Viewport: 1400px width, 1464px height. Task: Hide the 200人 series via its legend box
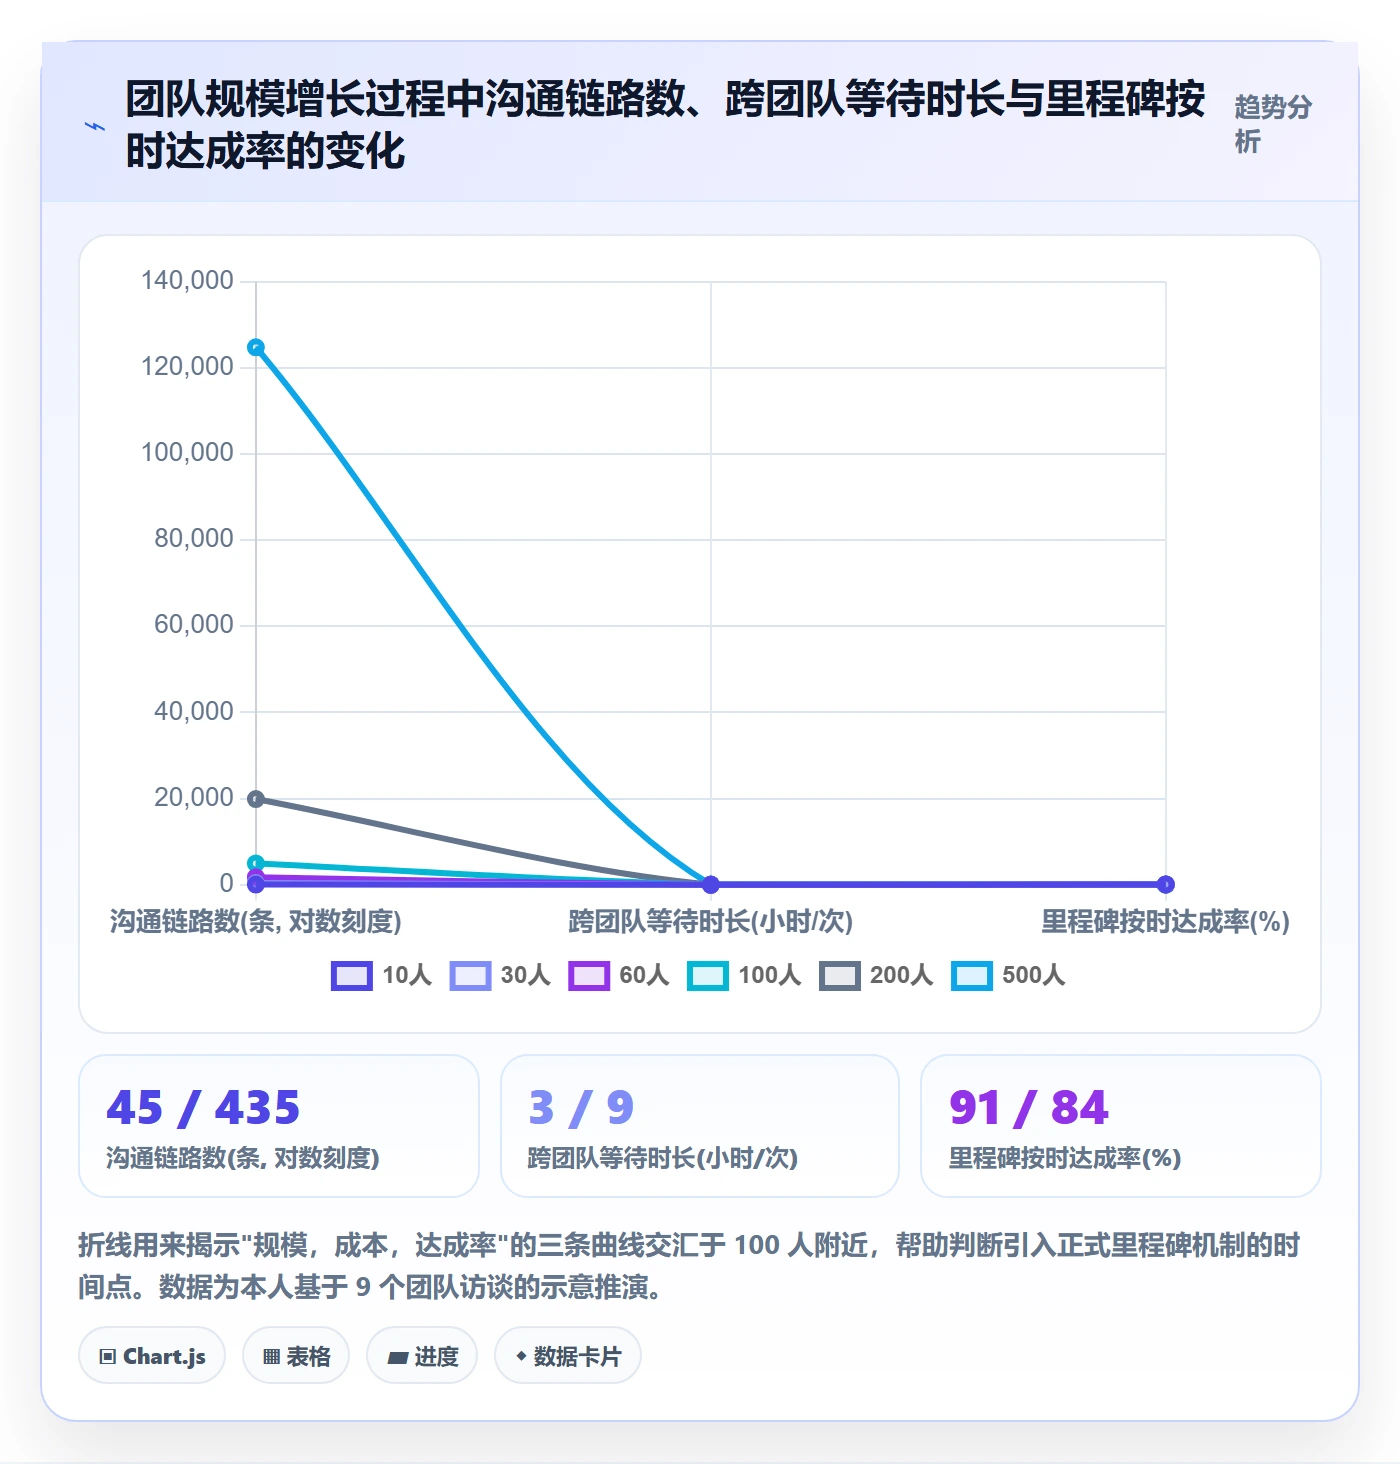839,976
